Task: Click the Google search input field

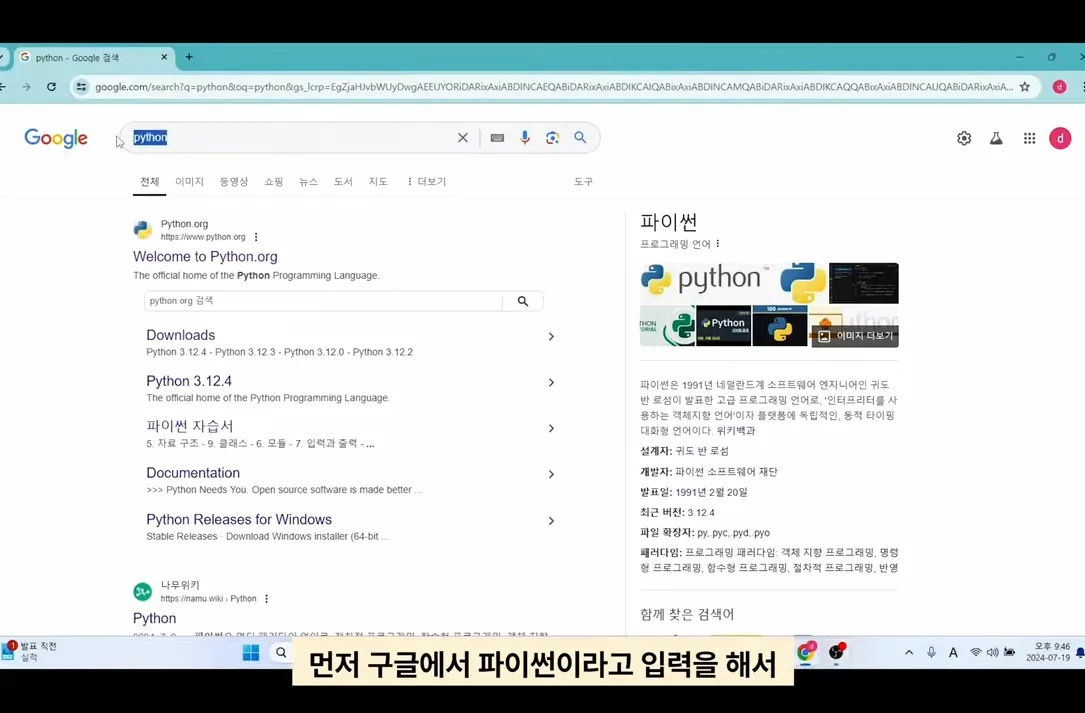Action: tap(291, 138)
